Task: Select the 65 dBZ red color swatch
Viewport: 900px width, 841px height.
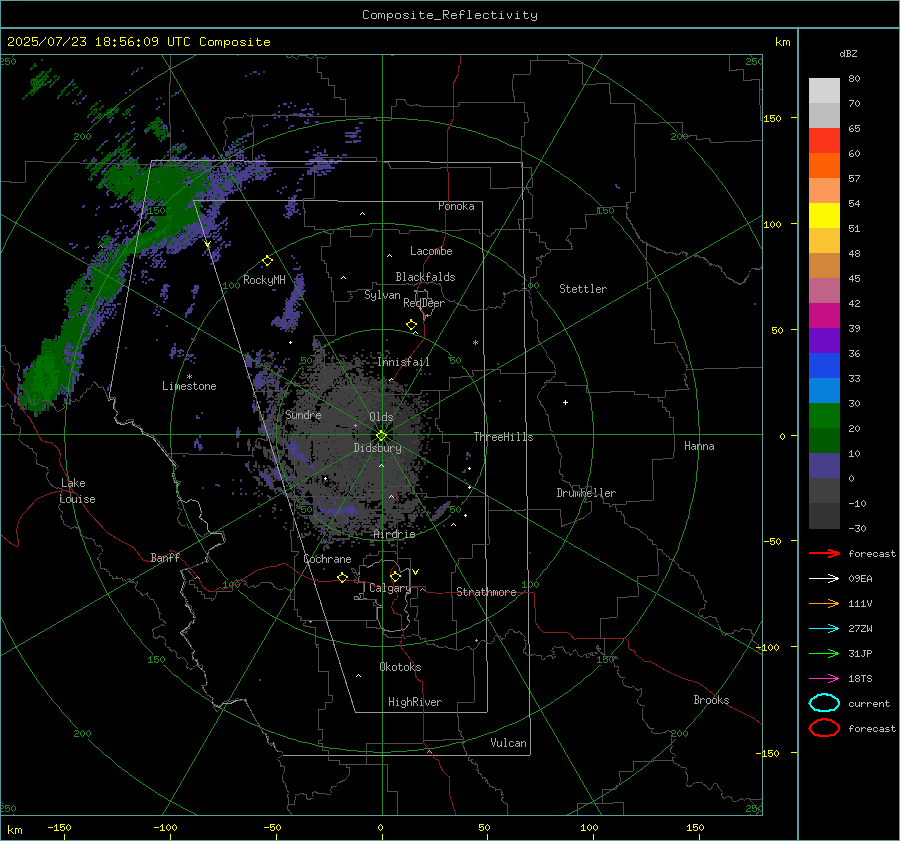Action: coord(824,140)
